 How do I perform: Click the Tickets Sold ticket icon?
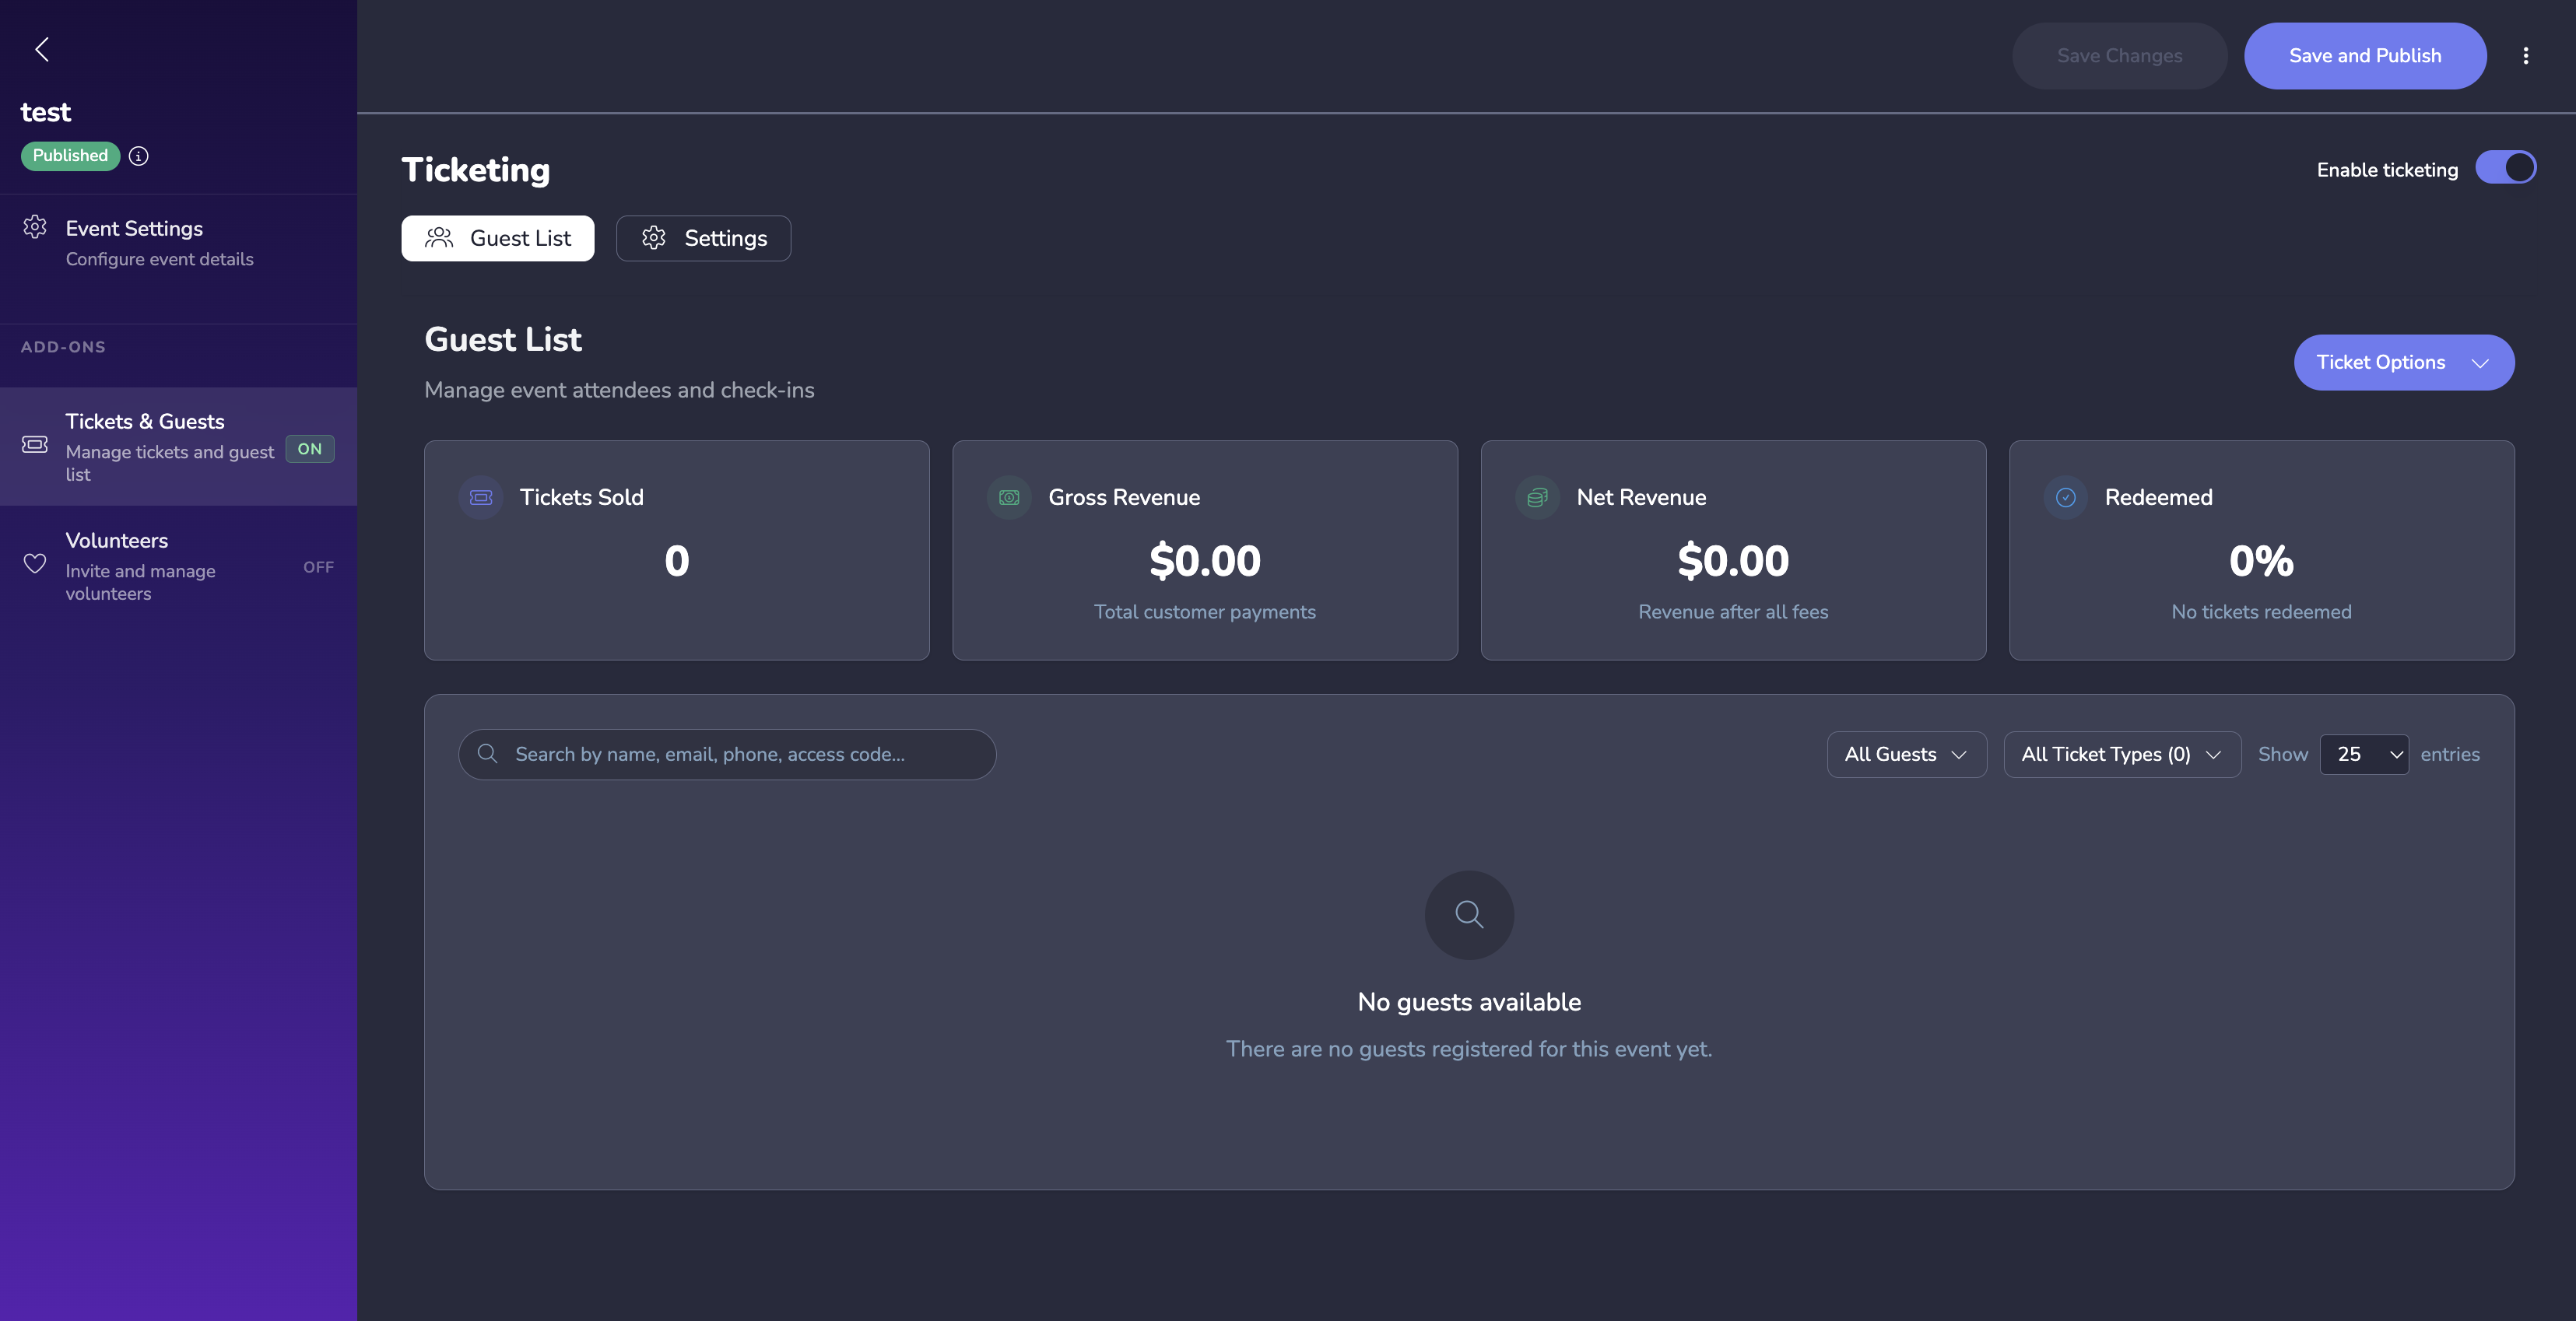tap(481, 497)
